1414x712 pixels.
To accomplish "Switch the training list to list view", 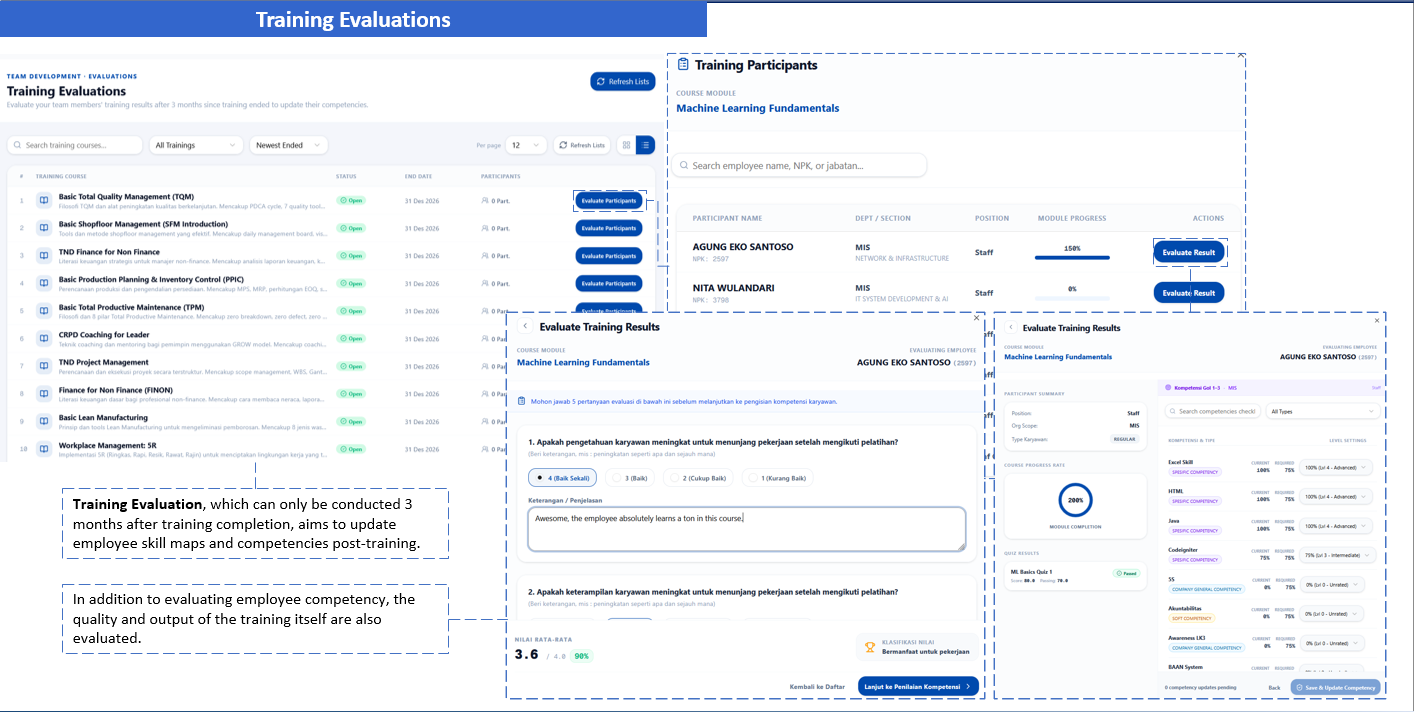I will (645, 145).
